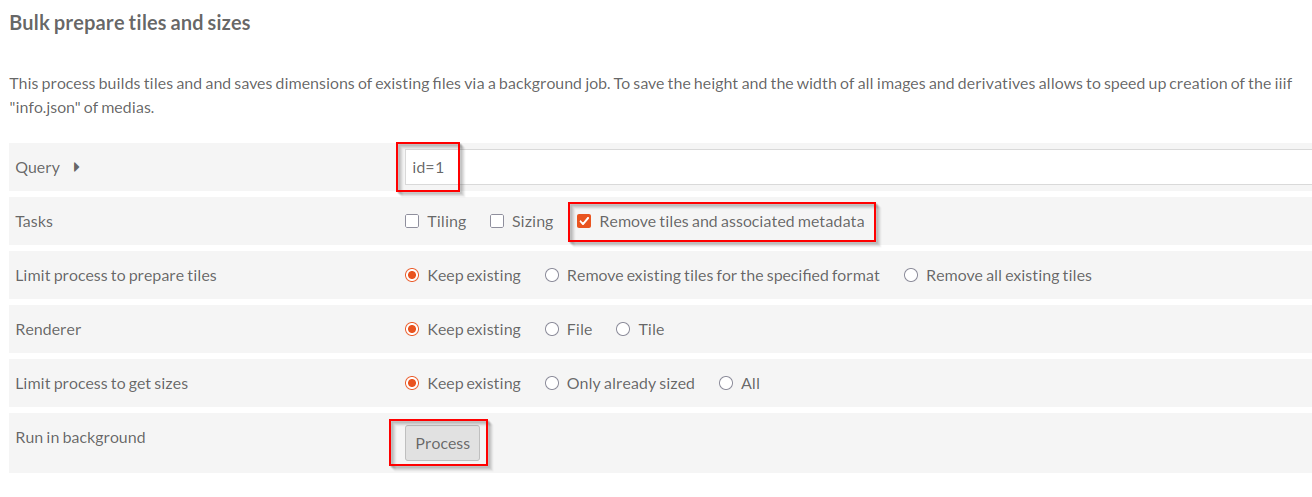Select Keep existing for prepare tiles limit
1312x497 pixels.
click(x=412, y=276)
